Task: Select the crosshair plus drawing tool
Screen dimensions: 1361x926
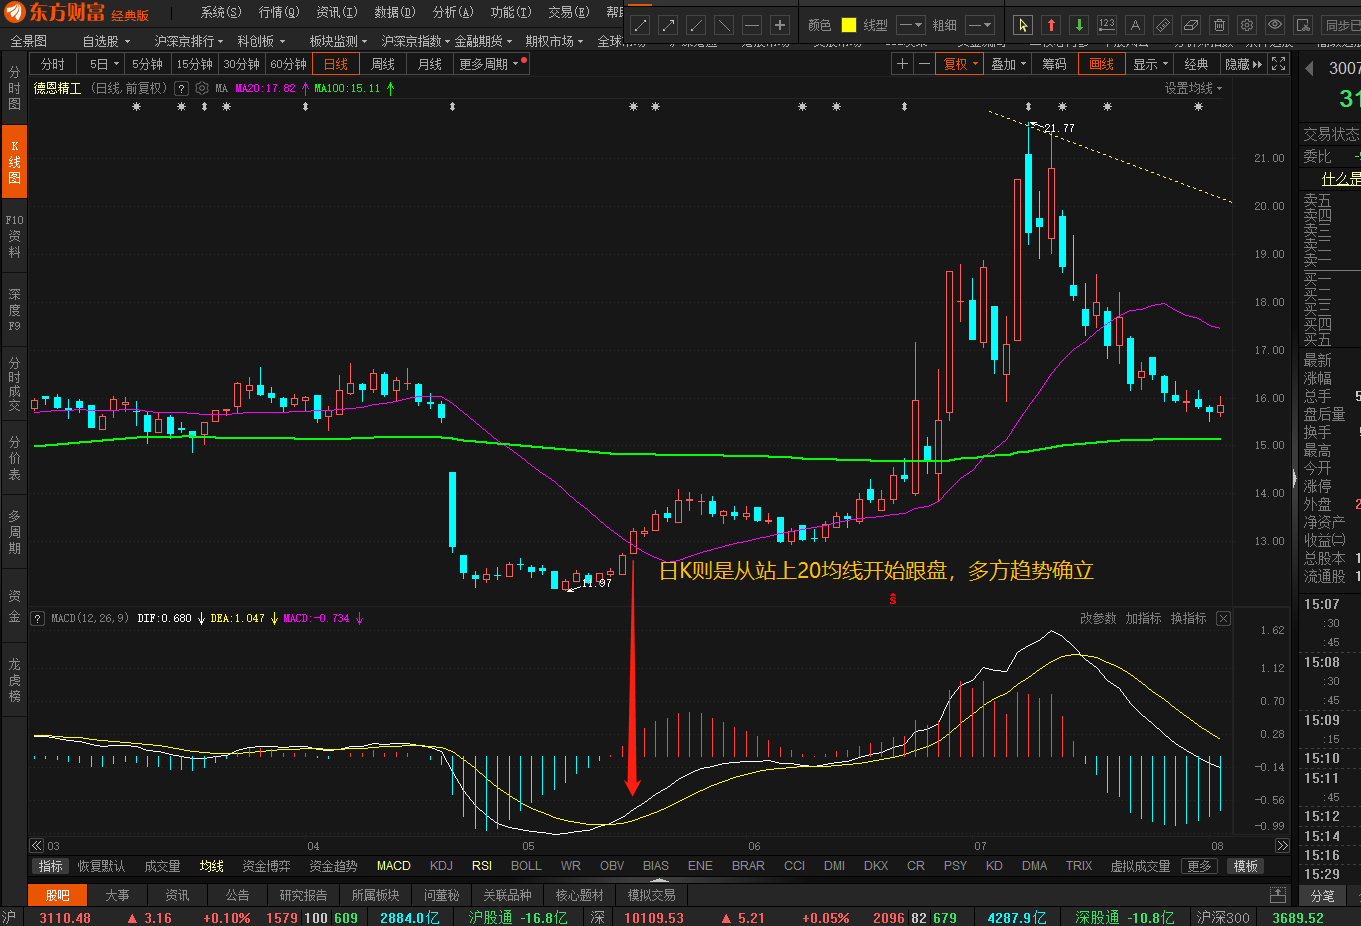Action: pyautogui.click(x=781, y=25)
